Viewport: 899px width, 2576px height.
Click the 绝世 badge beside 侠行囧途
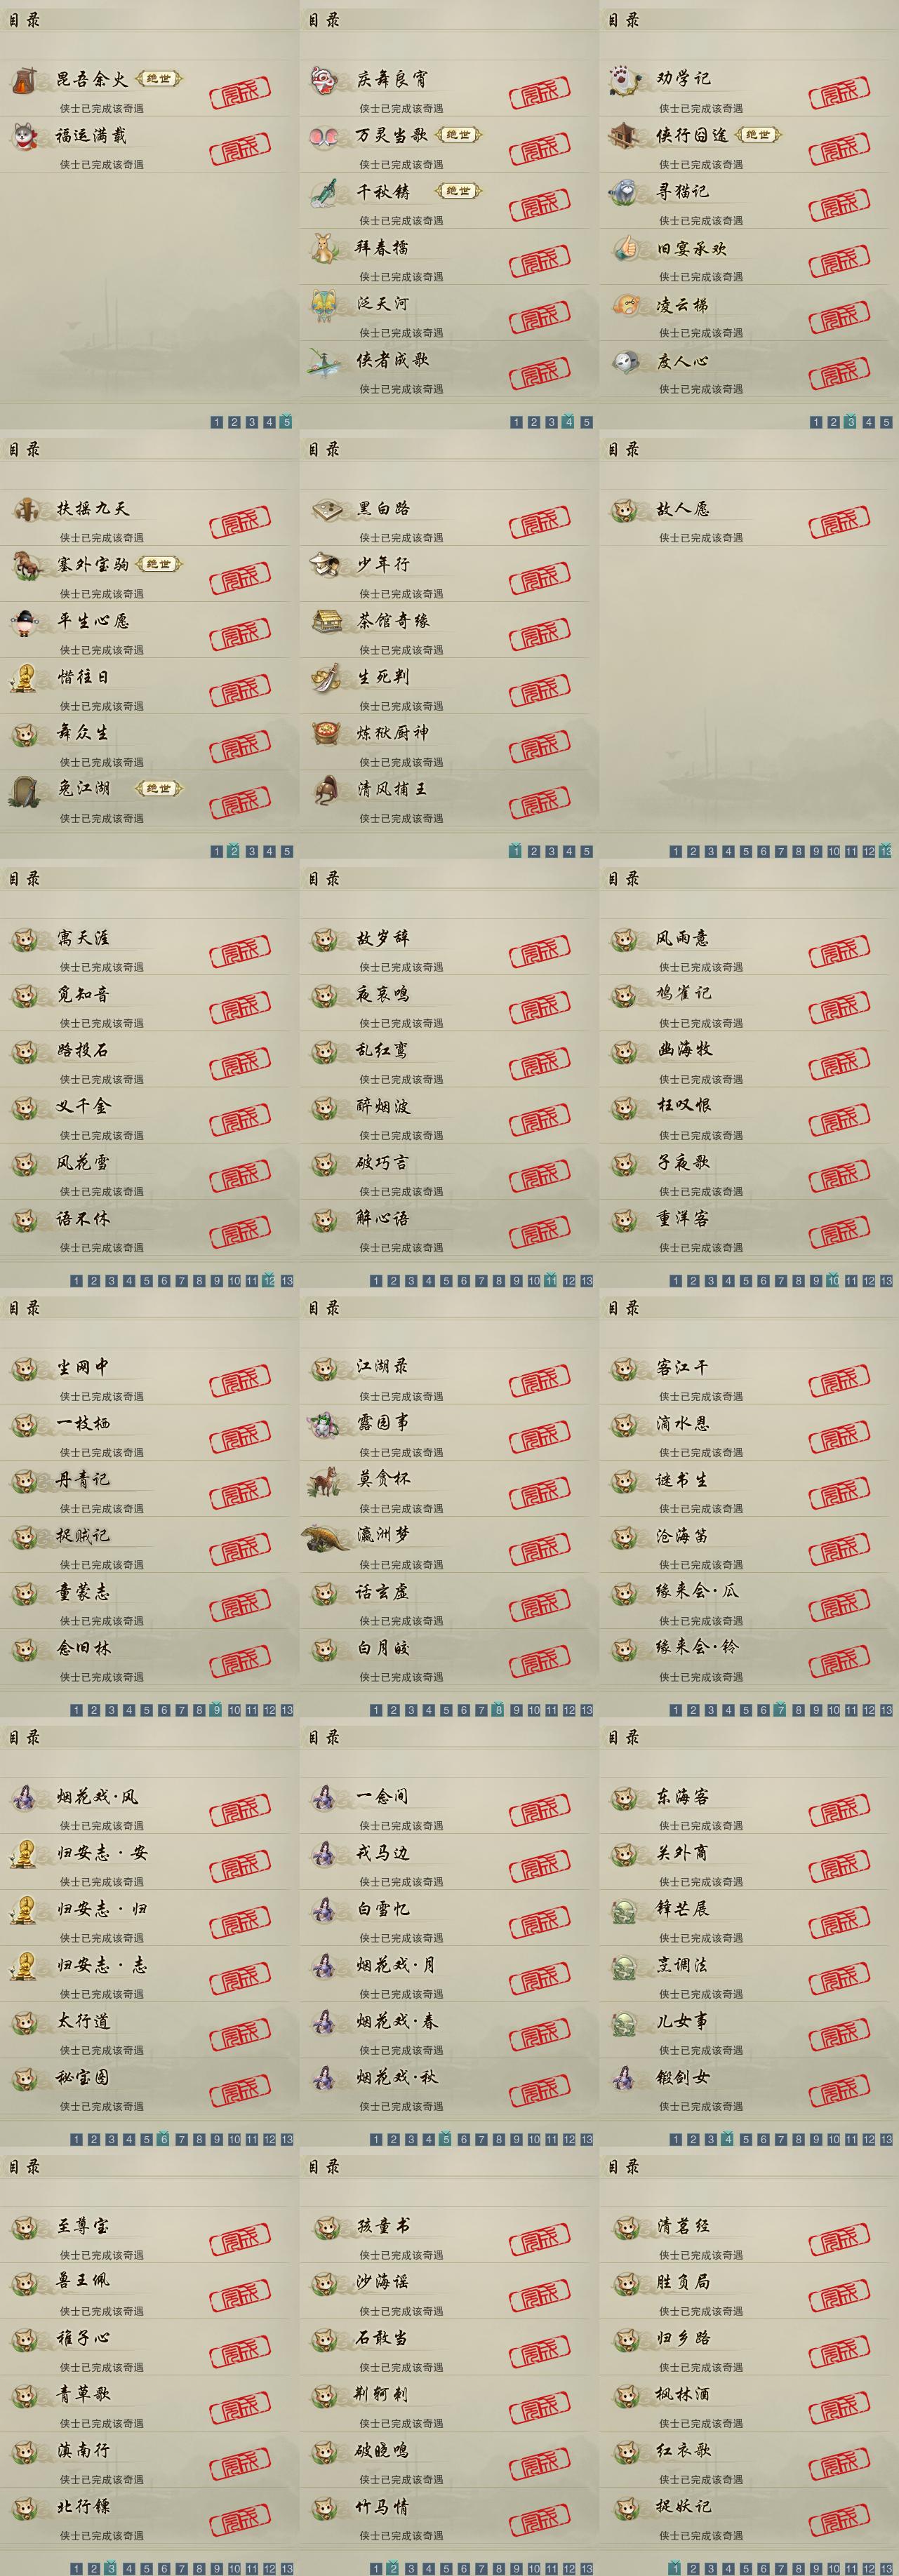click(758, 134)
